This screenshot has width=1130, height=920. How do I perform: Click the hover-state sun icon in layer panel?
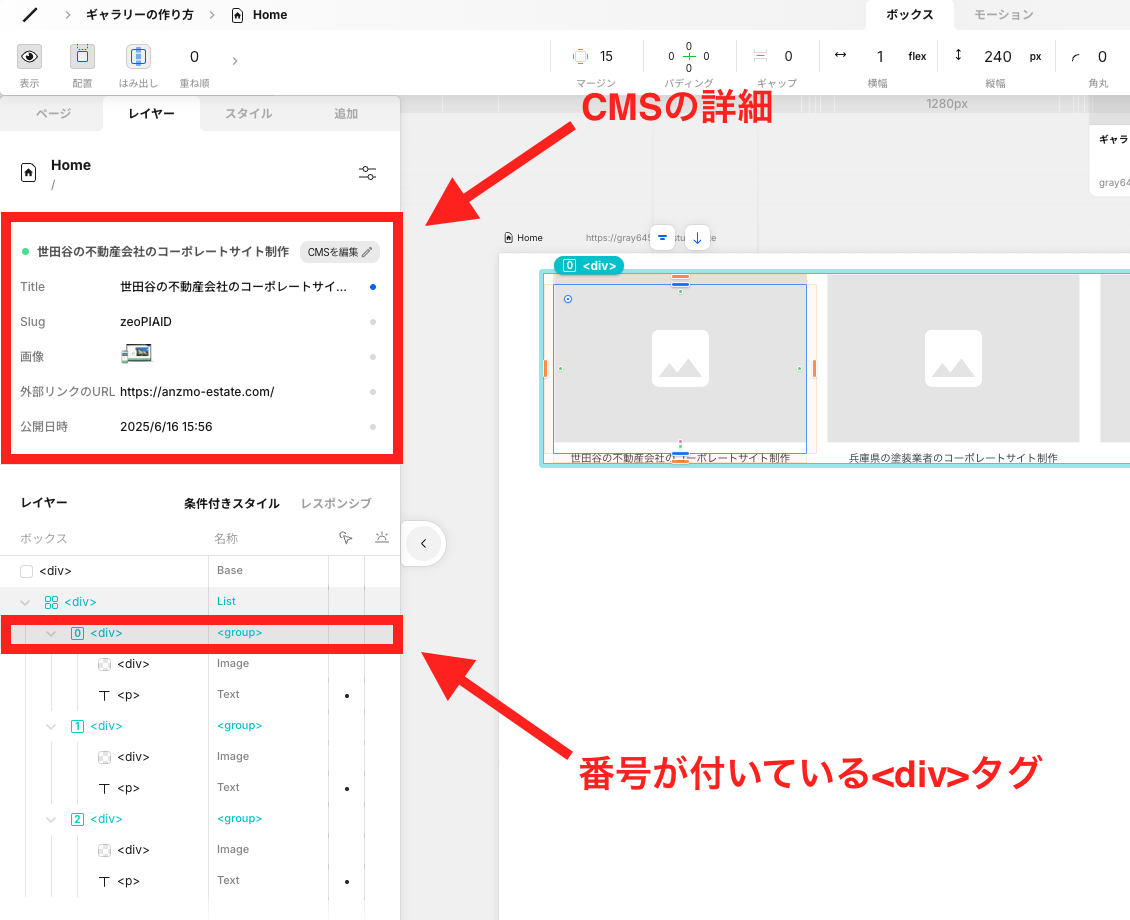(x=381, y=537)
